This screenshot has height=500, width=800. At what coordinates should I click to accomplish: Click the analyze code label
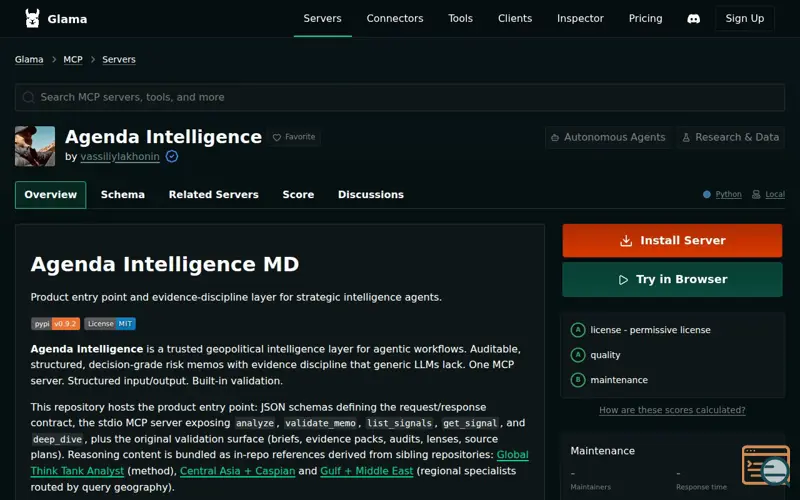(x=255, y=423)
